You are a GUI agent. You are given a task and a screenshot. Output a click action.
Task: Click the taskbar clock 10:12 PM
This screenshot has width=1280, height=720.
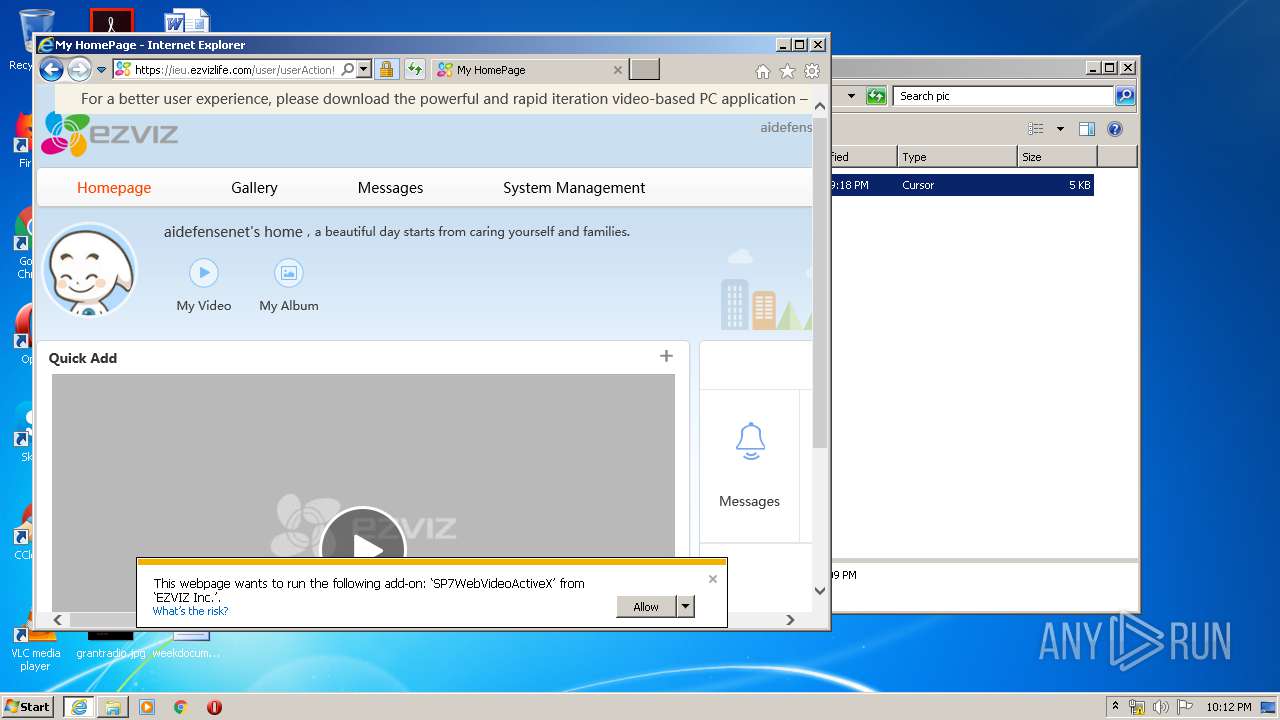[1228, 707]
